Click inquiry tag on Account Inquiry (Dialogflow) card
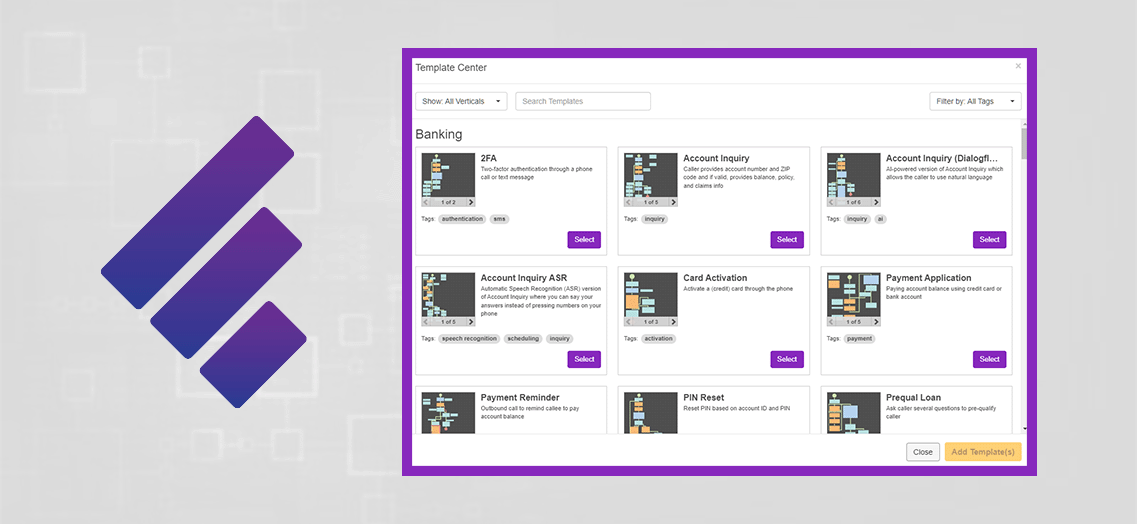 click(857, 219)
